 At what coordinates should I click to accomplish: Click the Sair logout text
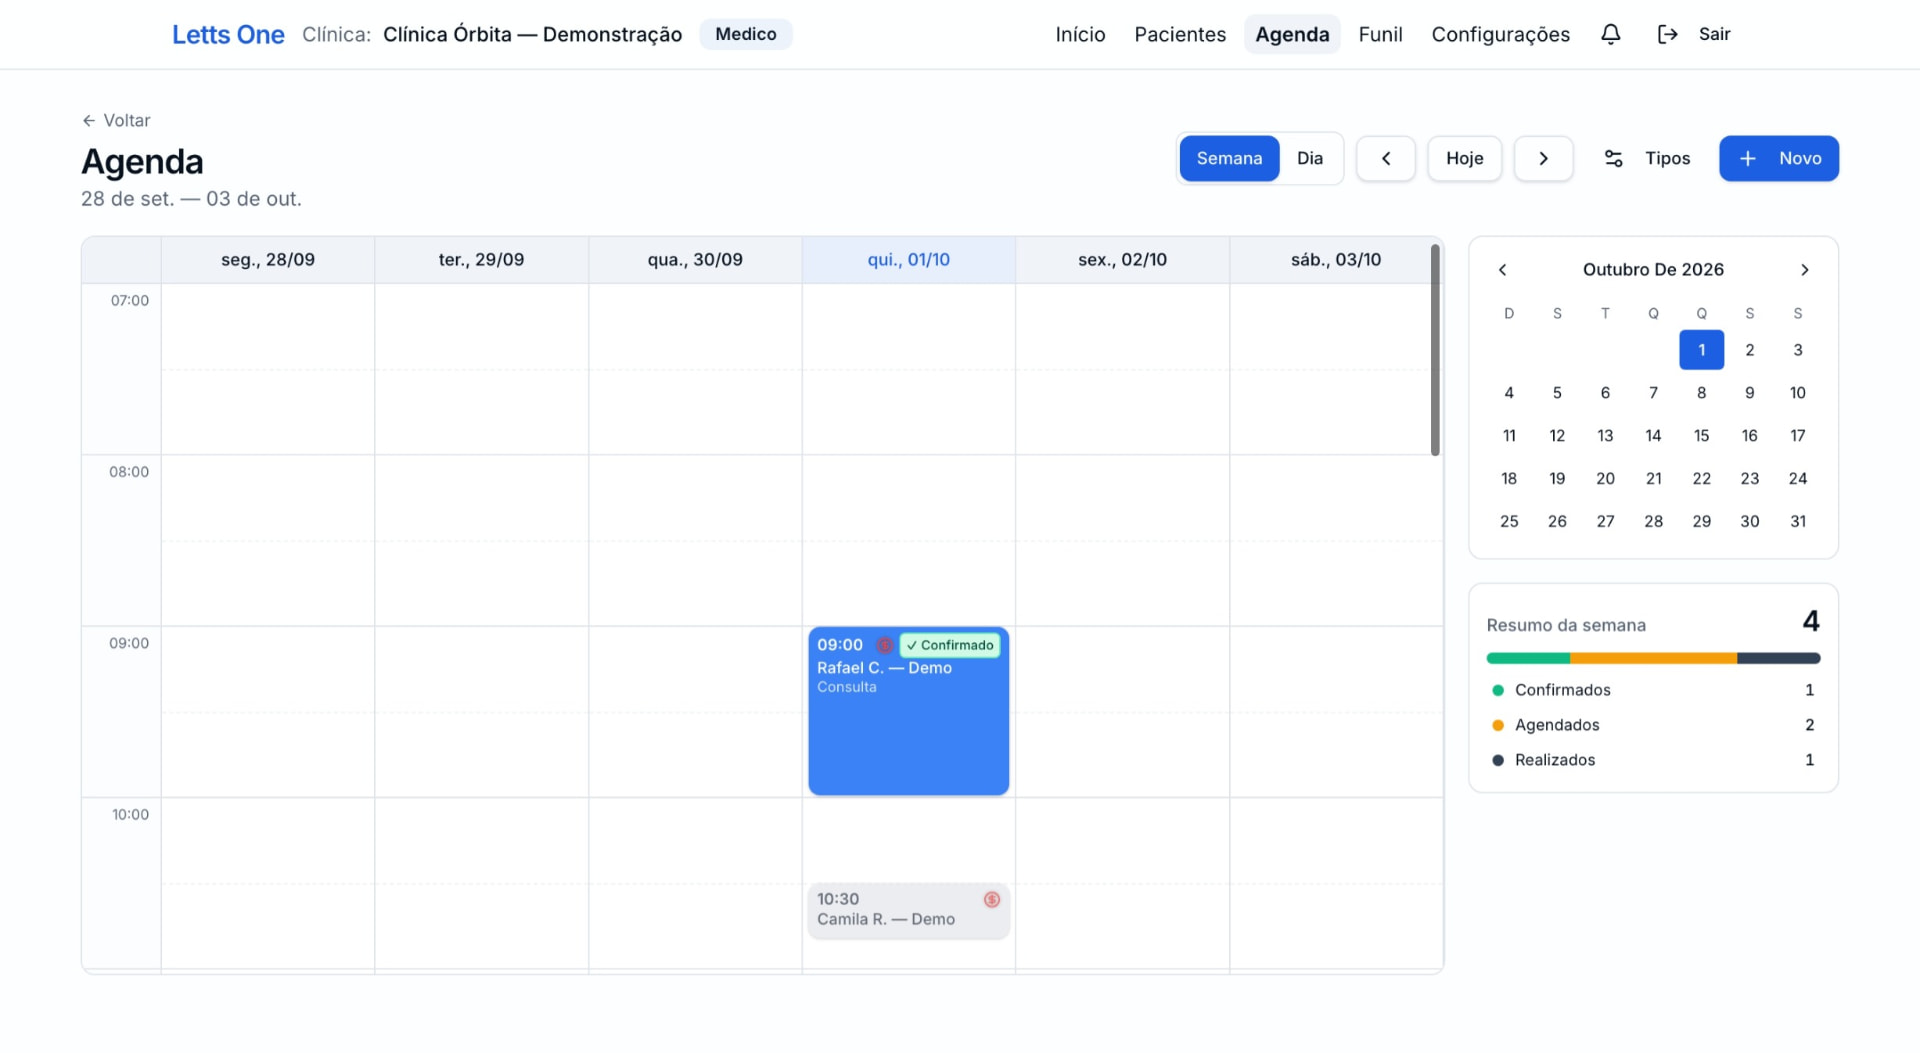click(1714, 34)
